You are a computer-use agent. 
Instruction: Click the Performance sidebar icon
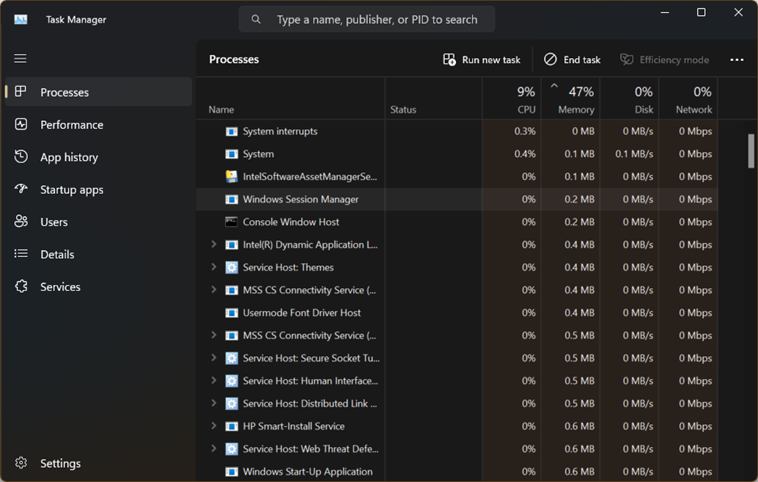pyautogui.click(x=21, y=124)
